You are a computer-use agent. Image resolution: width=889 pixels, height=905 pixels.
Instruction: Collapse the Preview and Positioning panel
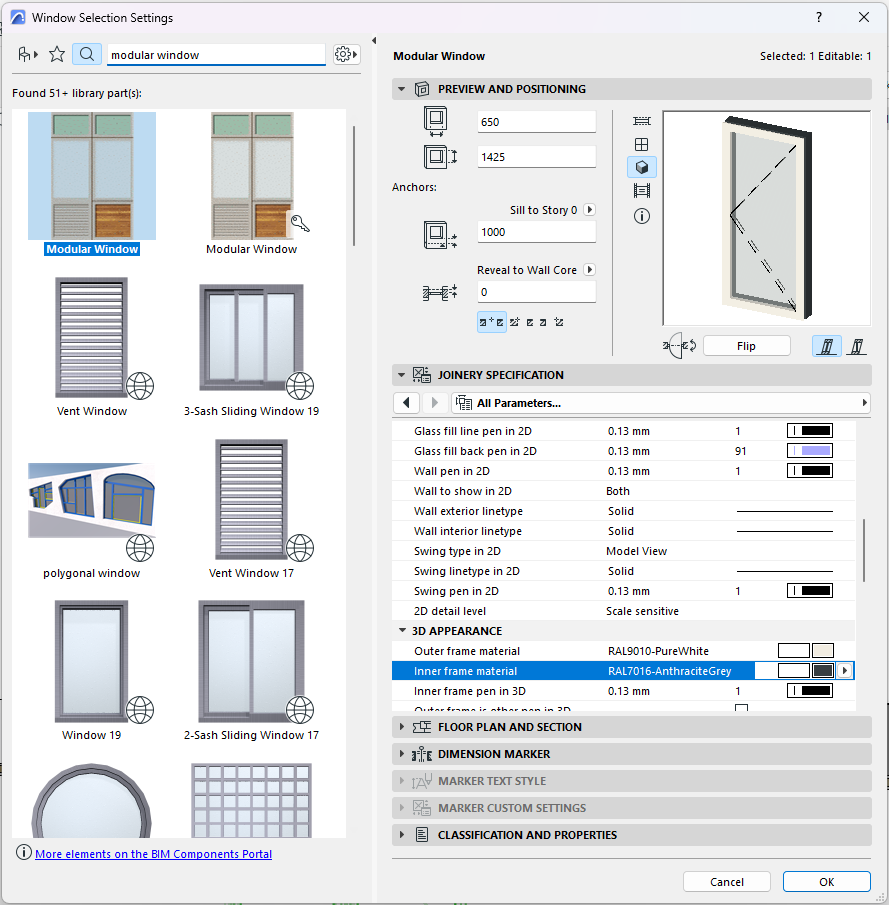(x=401, y=89)
